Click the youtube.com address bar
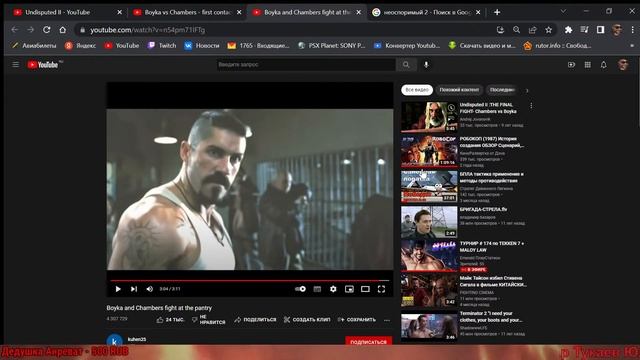This screenshot has width=640, height=360. (286, 30)
